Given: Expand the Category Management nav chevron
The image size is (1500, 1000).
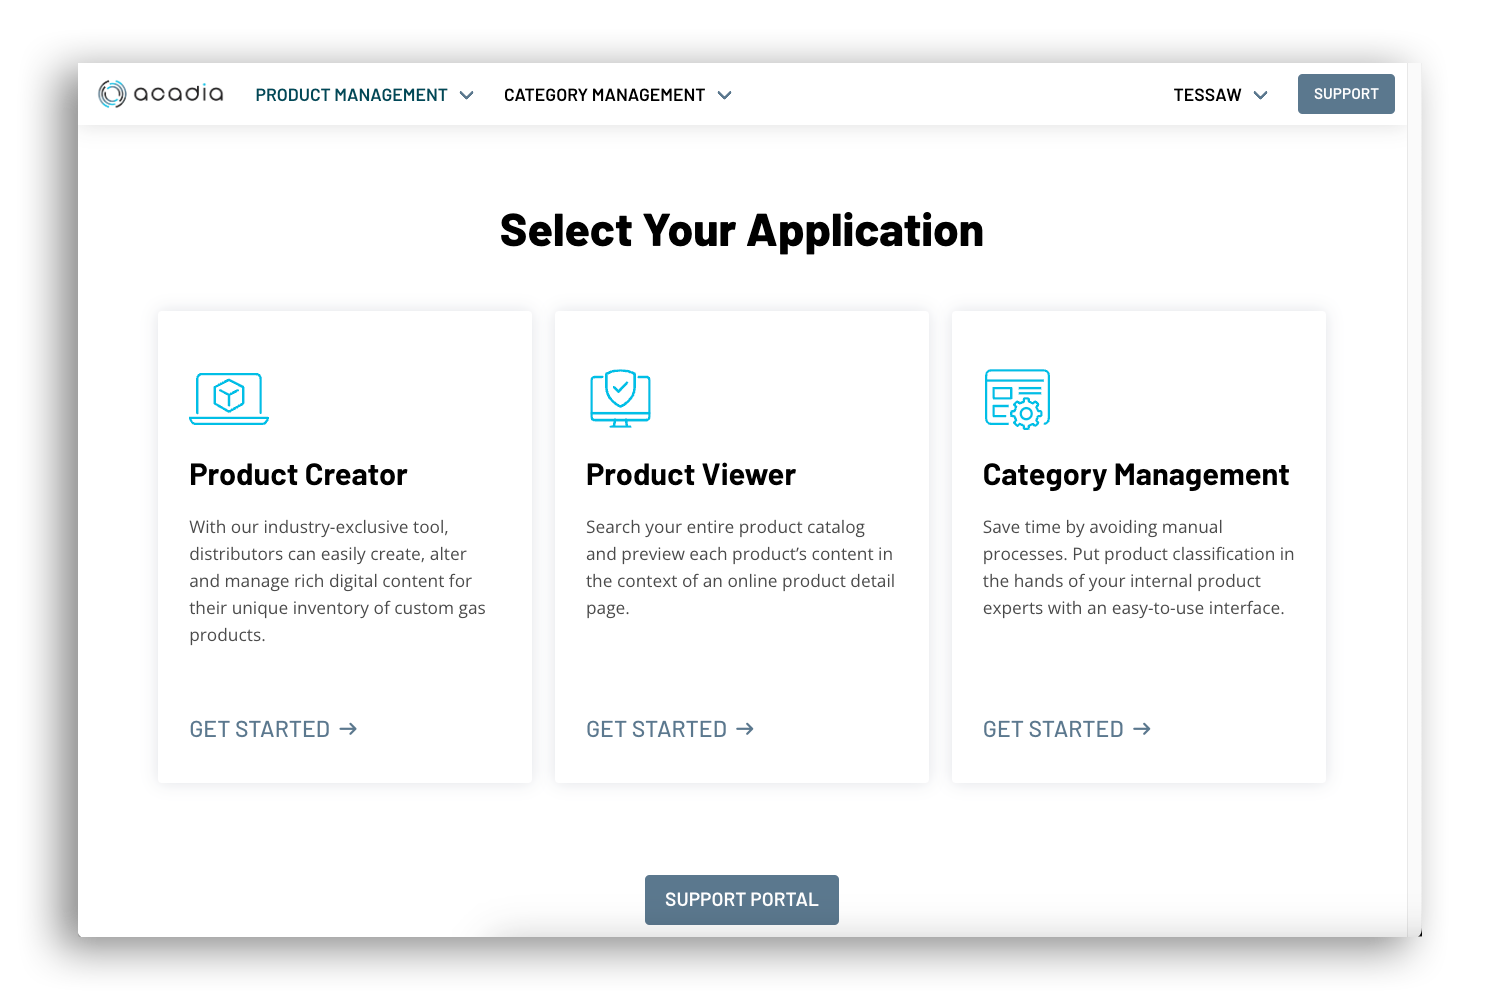Looking at the screenshot, I should tap(725, 95).
